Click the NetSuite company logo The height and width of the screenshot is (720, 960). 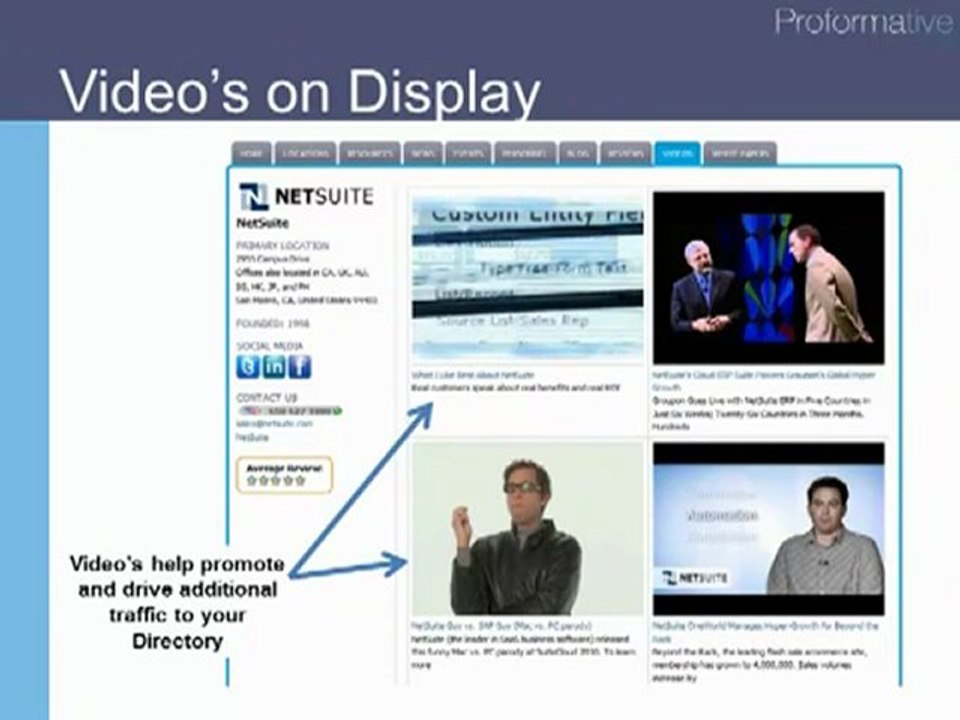tap(306, 197)
